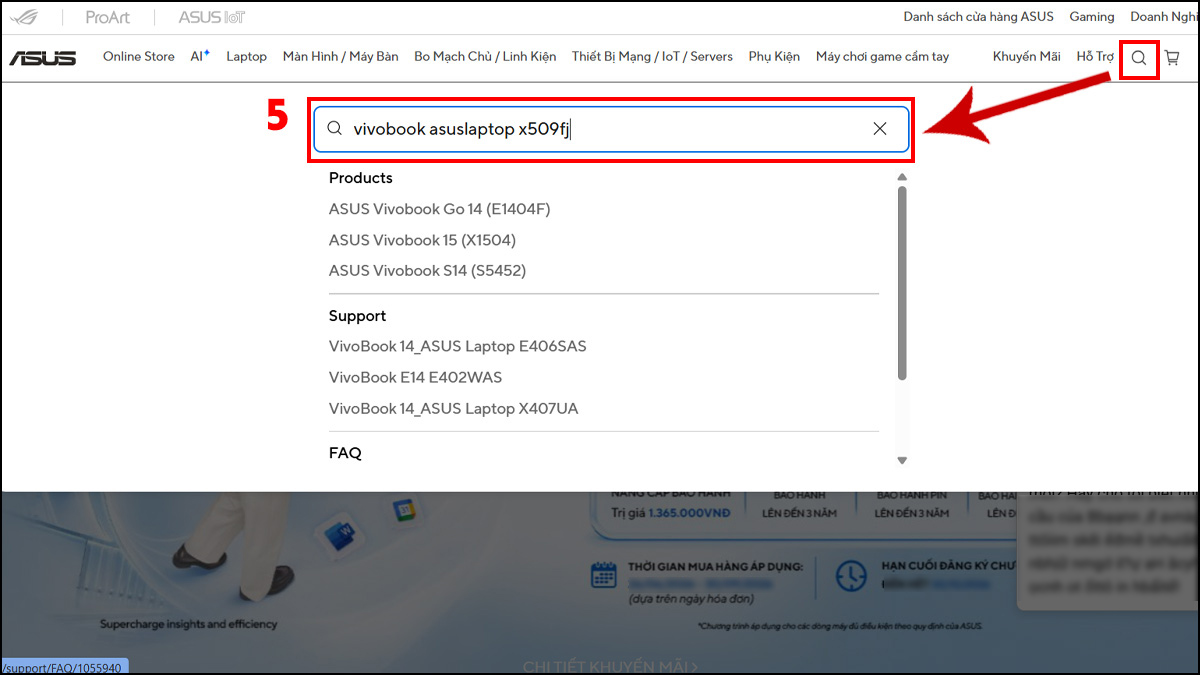Click scrollbar down arrow in suggestions
Image resolution: width=1200 pixels, height=675 pixels.
click(x=902, y=460)
